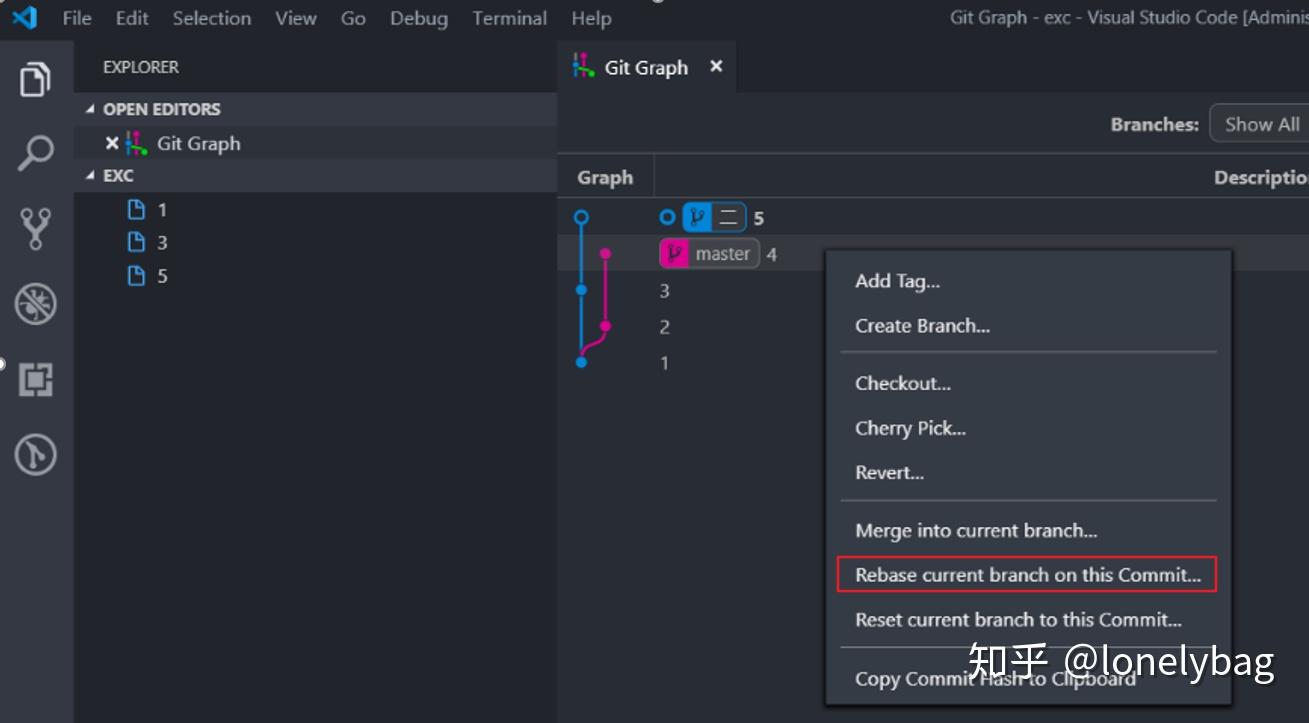The width and height of the screenshot is (1309, 723).
Task: Open the Search view
Action: click(x=36, y=152)
